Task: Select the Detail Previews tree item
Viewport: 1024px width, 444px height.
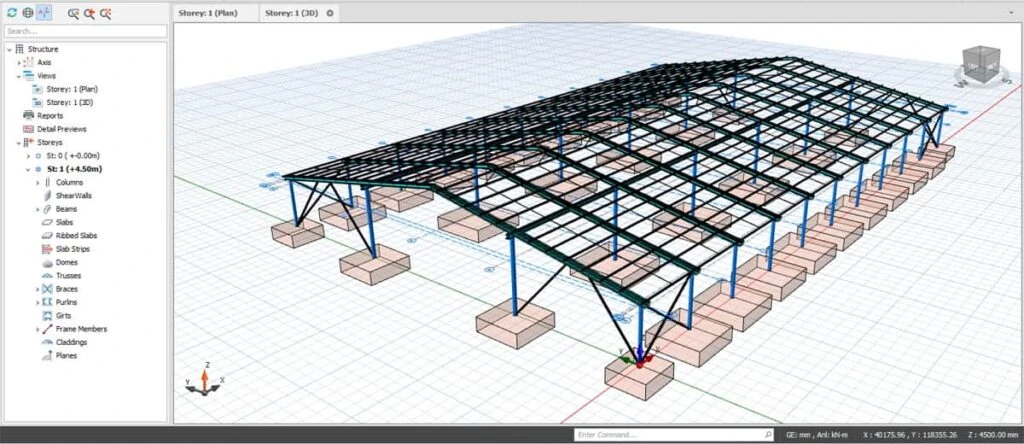Action: 61,129
